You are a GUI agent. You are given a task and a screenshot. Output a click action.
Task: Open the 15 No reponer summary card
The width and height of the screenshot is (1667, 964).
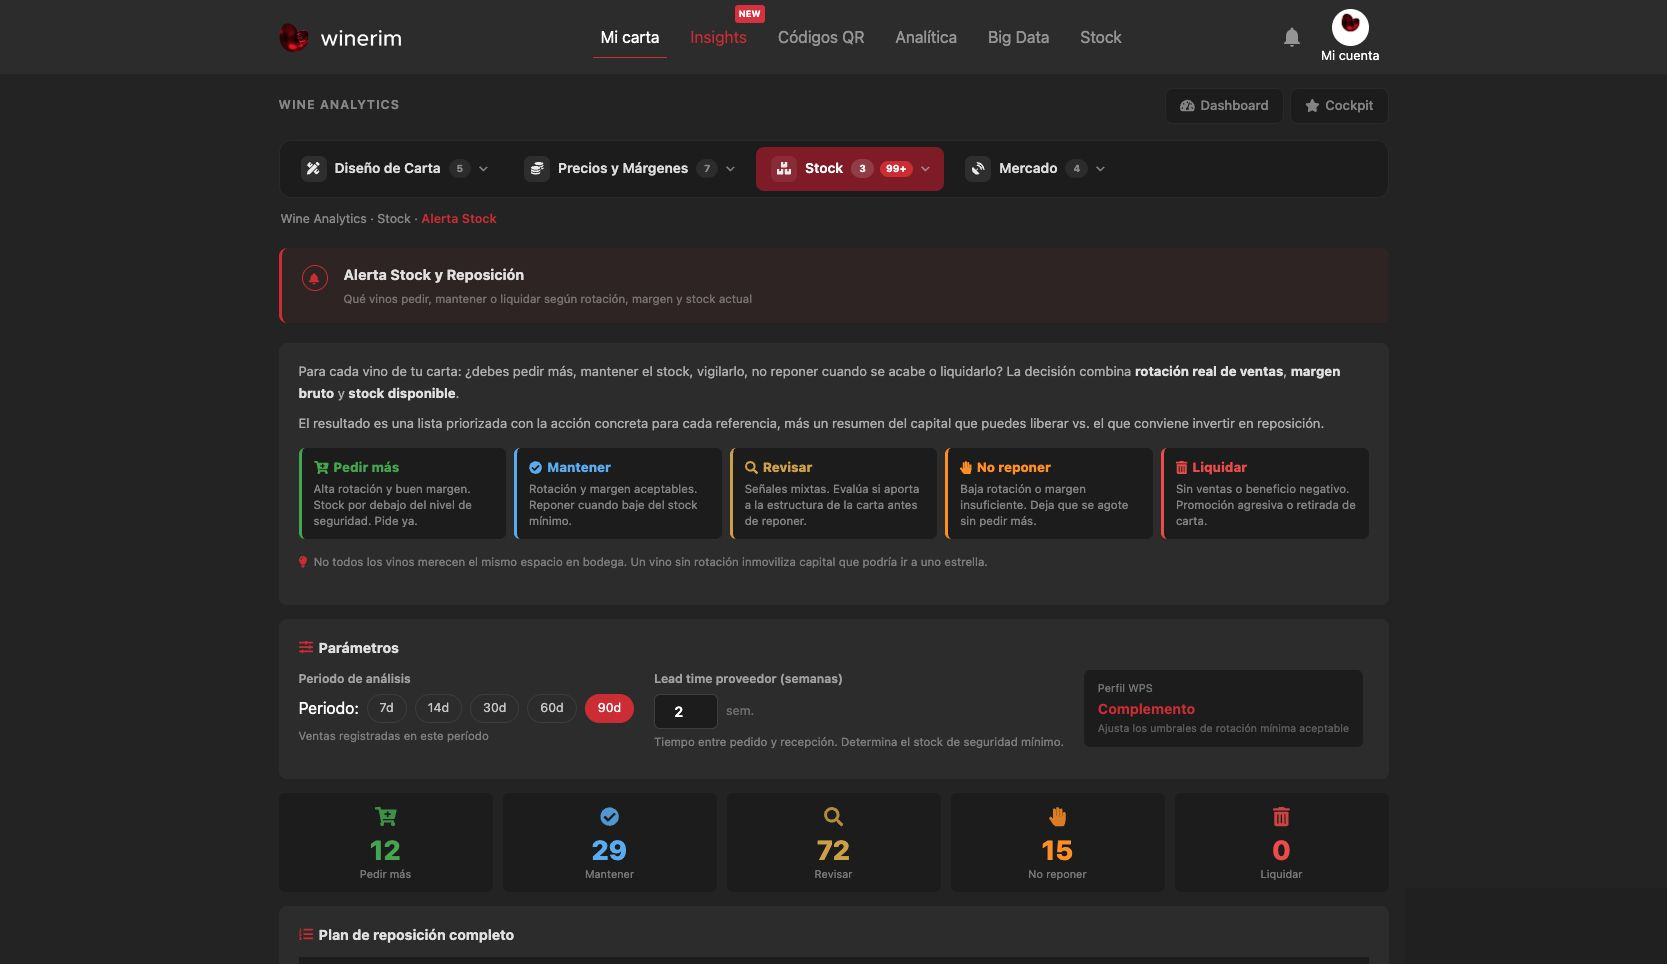[1057, 842]
